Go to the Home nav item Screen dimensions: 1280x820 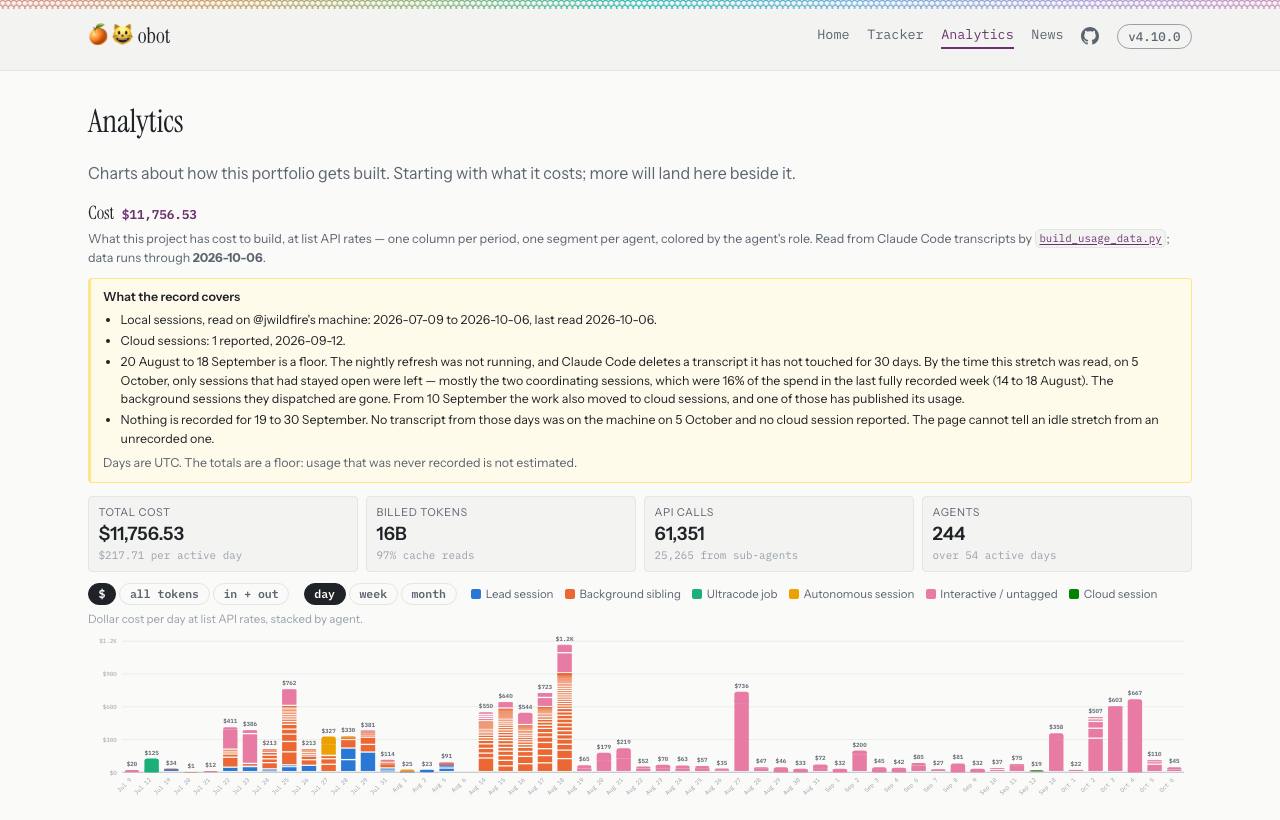coord(833,35)
